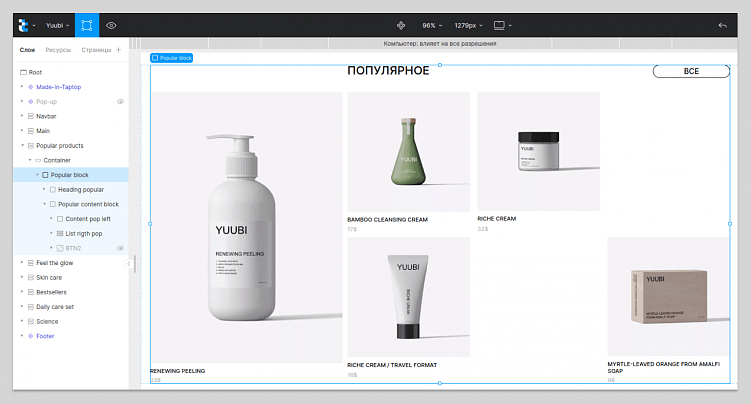Screen dimensions: 751x404
Task: Click the Science section icon
Action: tap(31, 322)
